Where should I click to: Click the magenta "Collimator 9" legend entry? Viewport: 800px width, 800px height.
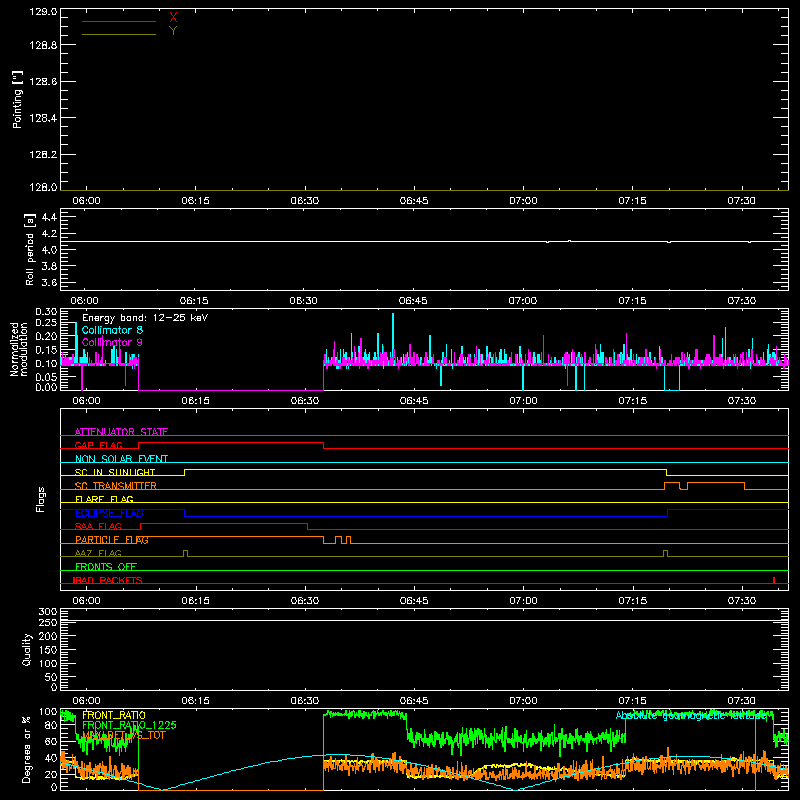click(x=112, y=342)
